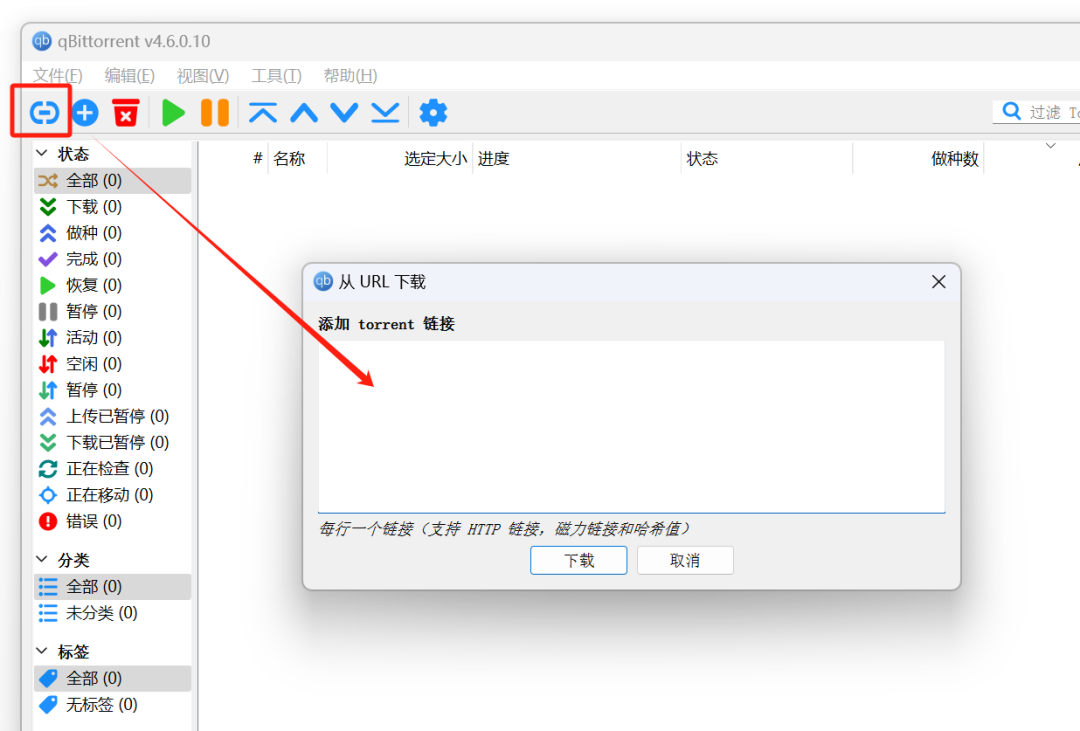The image size is (1080, 731).
Task: Click the search magnifier icon in filter box
Action: tap(1011, 111)
